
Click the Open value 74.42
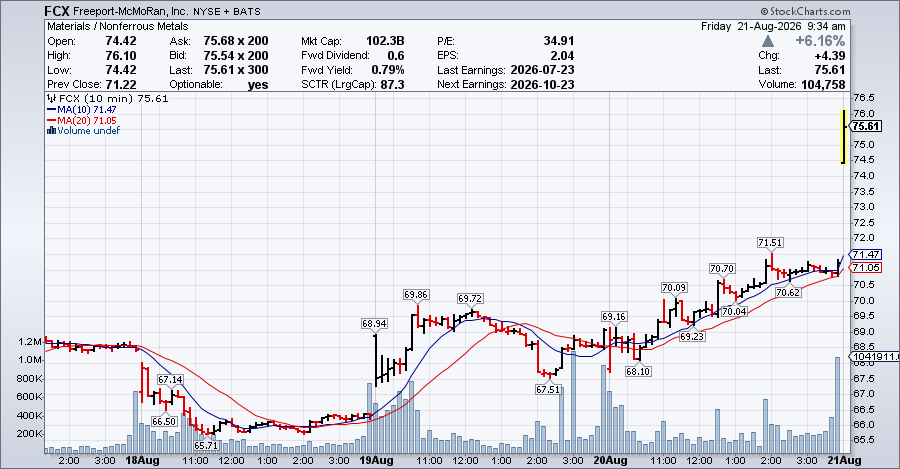tap(121, 41)
